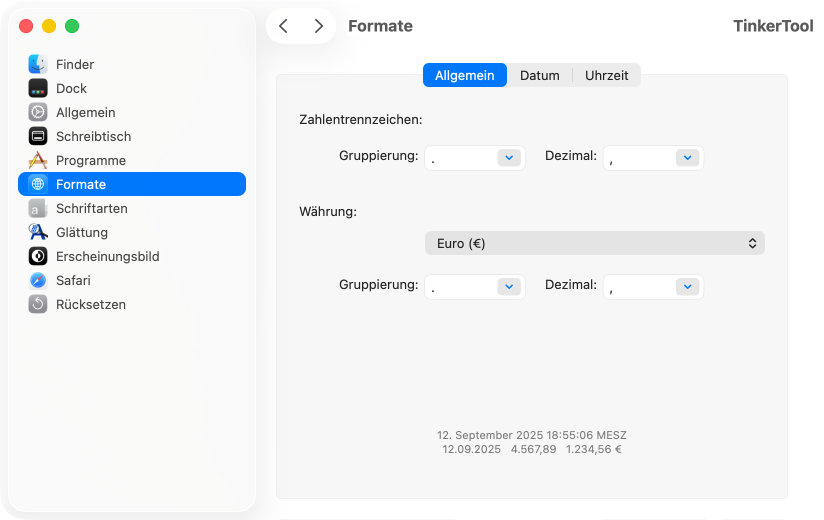Switch to the Datum tab
824x520 pixels.
[x=539, y=75]
